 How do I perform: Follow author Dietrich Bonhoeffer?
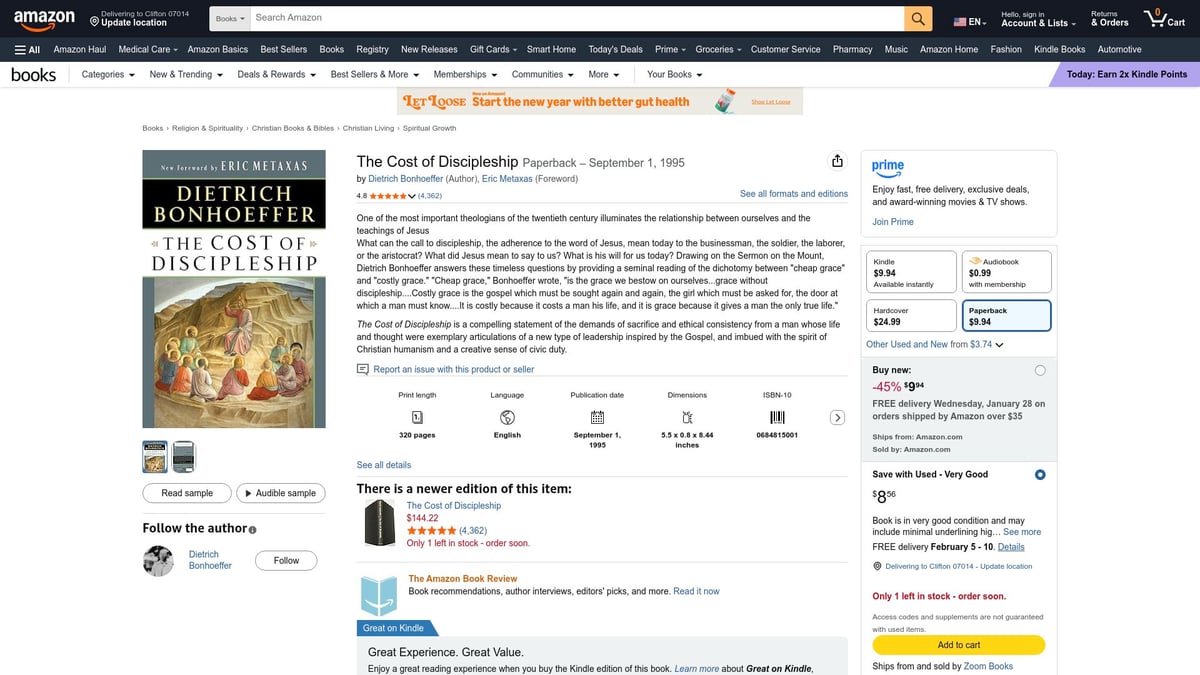(x=286, y=560)
